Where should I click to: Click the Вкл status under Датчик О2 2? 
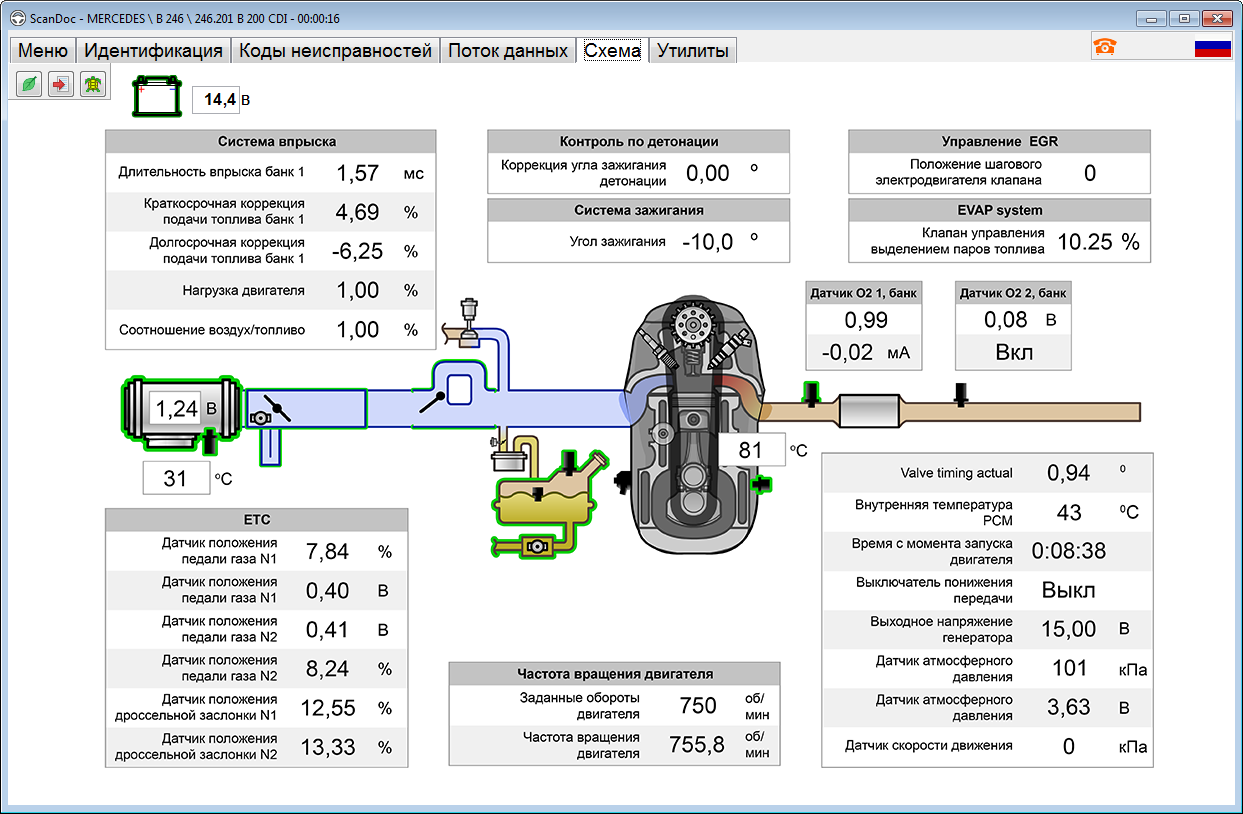[1014, 352]
